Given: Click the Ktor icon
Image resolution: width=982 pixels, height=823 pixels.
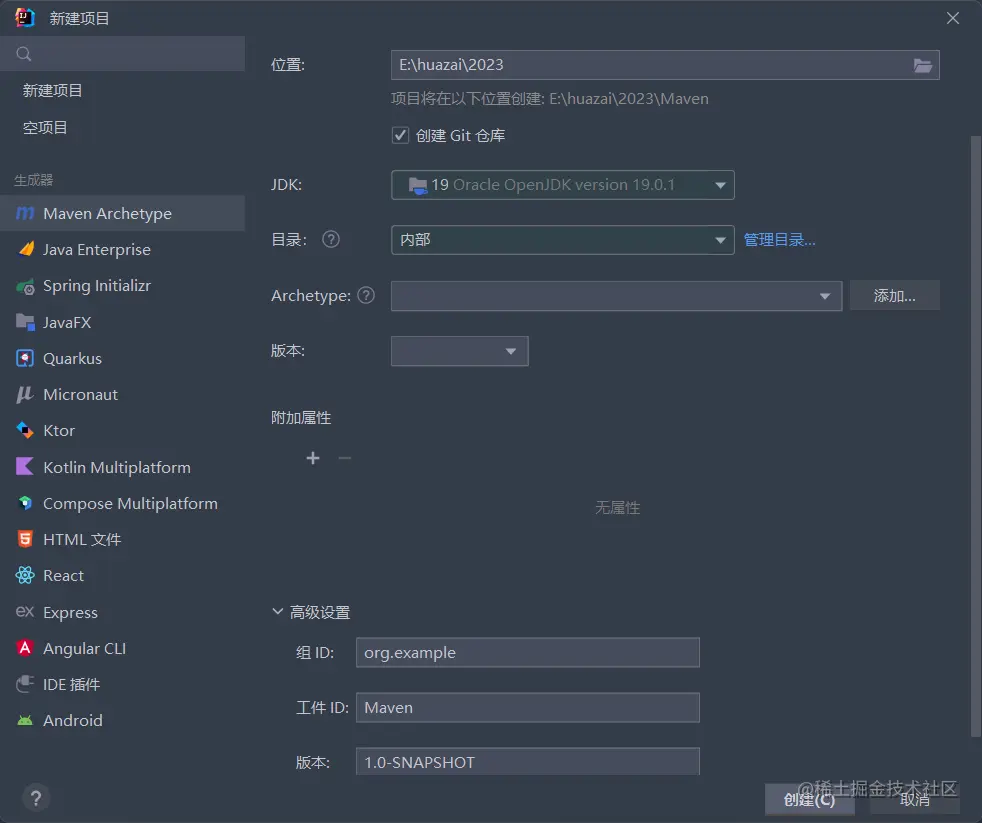Looking at the screenshot, I should (x=25, y=430).
